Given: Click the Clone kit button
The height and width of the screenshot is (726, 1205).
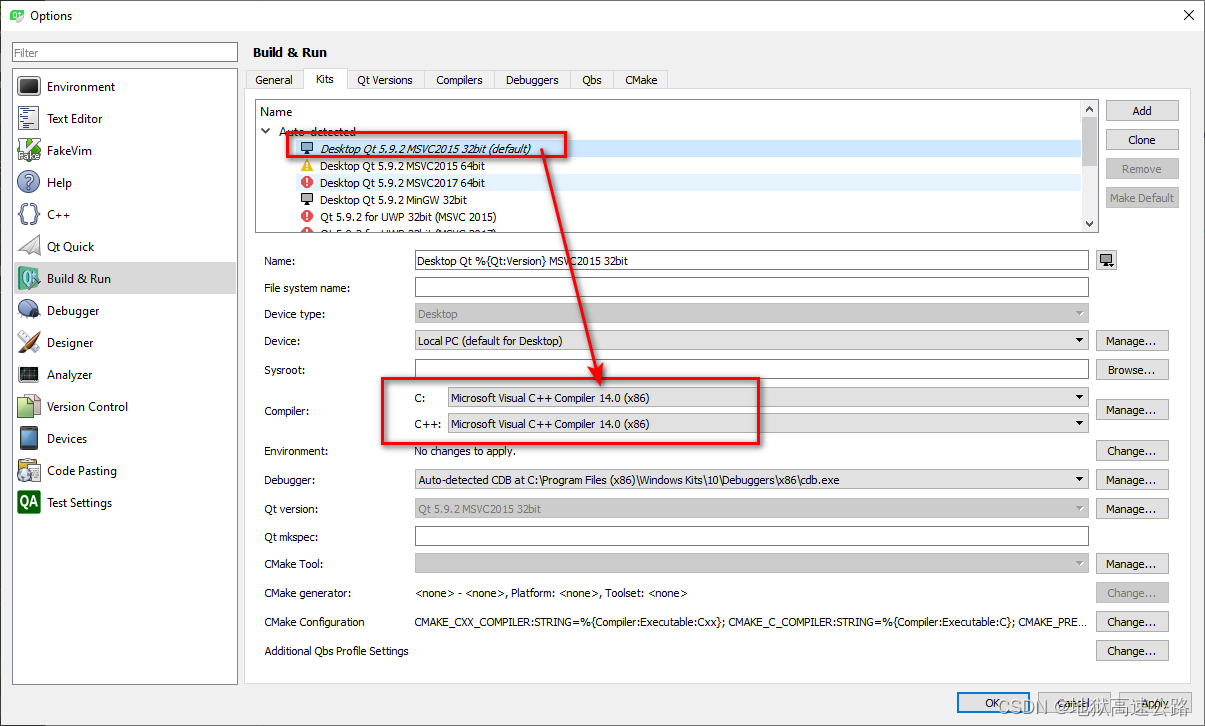Looking at the screenshot, I should coord(1142,140).
